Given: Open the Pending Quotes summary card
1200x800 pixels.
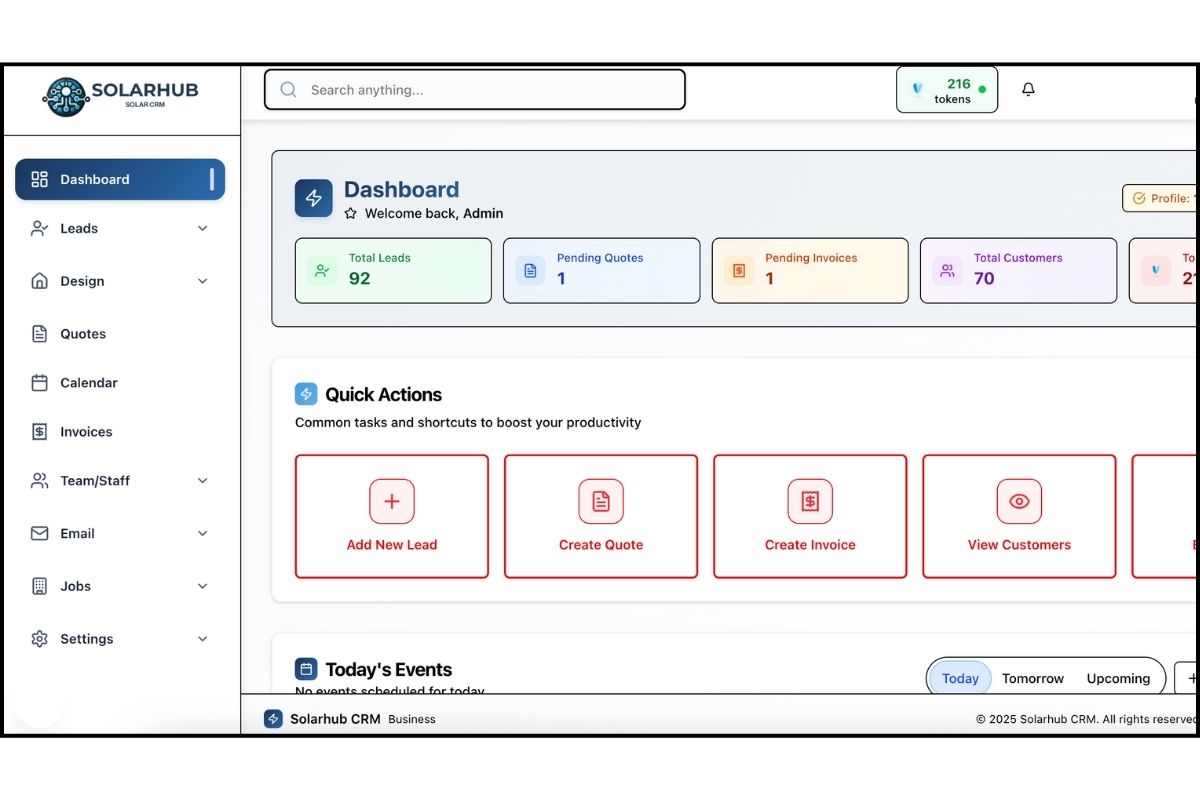Looking at the screenshot, I should pos(601,270).
